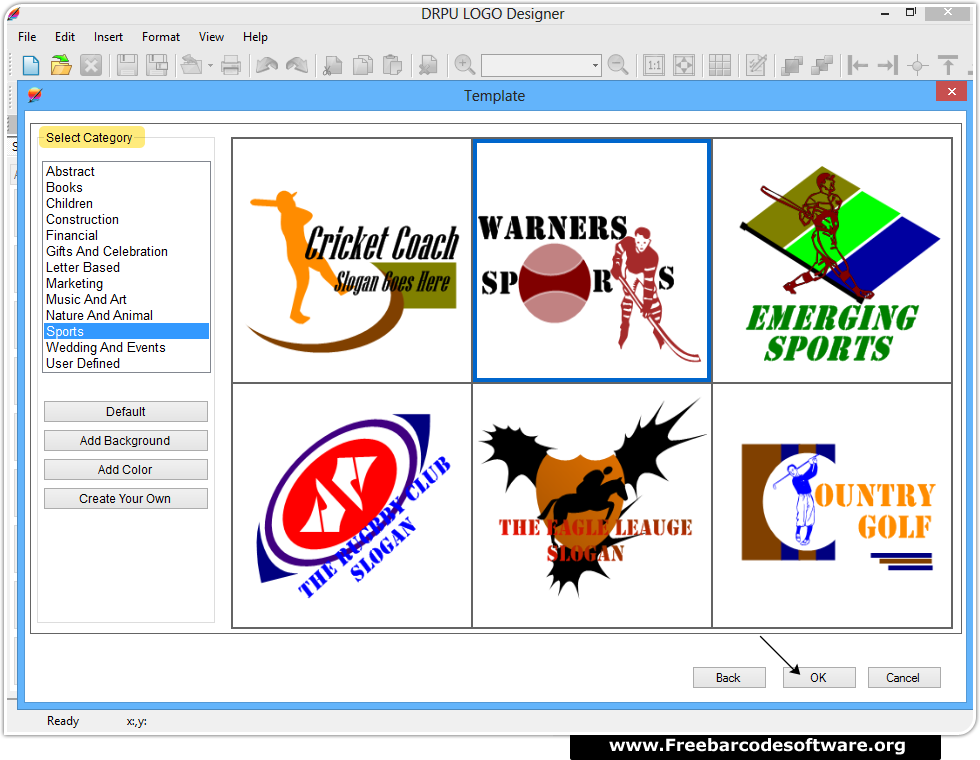Click the Copy pages icon
Viewport: 980px width, 760px height.
[x=362, y=65]
